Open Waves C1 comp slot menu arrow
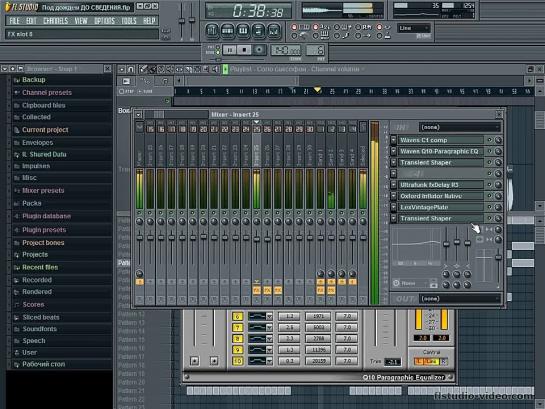The height and width of the screenshot is (409, 545). 393,140
